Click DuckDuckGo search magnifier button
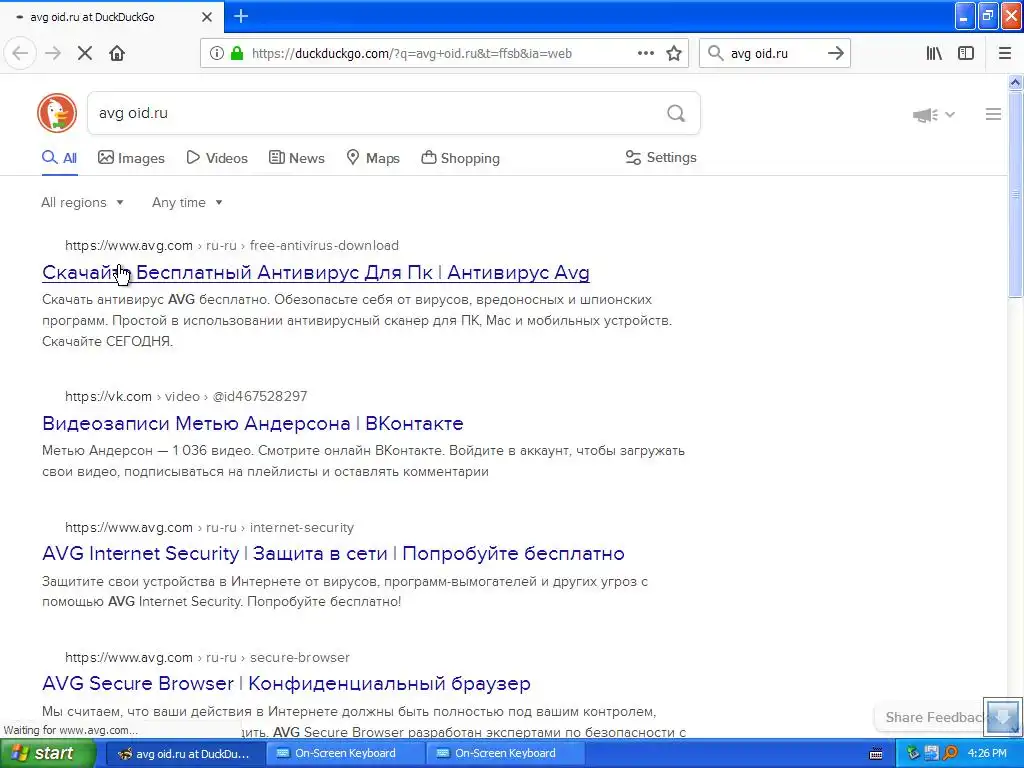This screenshot has height=768, width=1024. (x=676, y=114)
